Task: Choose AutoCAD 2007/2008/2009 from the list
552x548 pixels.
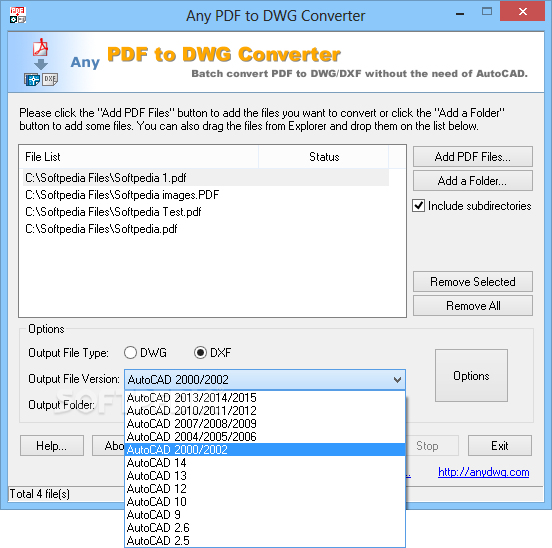Action: tap(265, 424)
